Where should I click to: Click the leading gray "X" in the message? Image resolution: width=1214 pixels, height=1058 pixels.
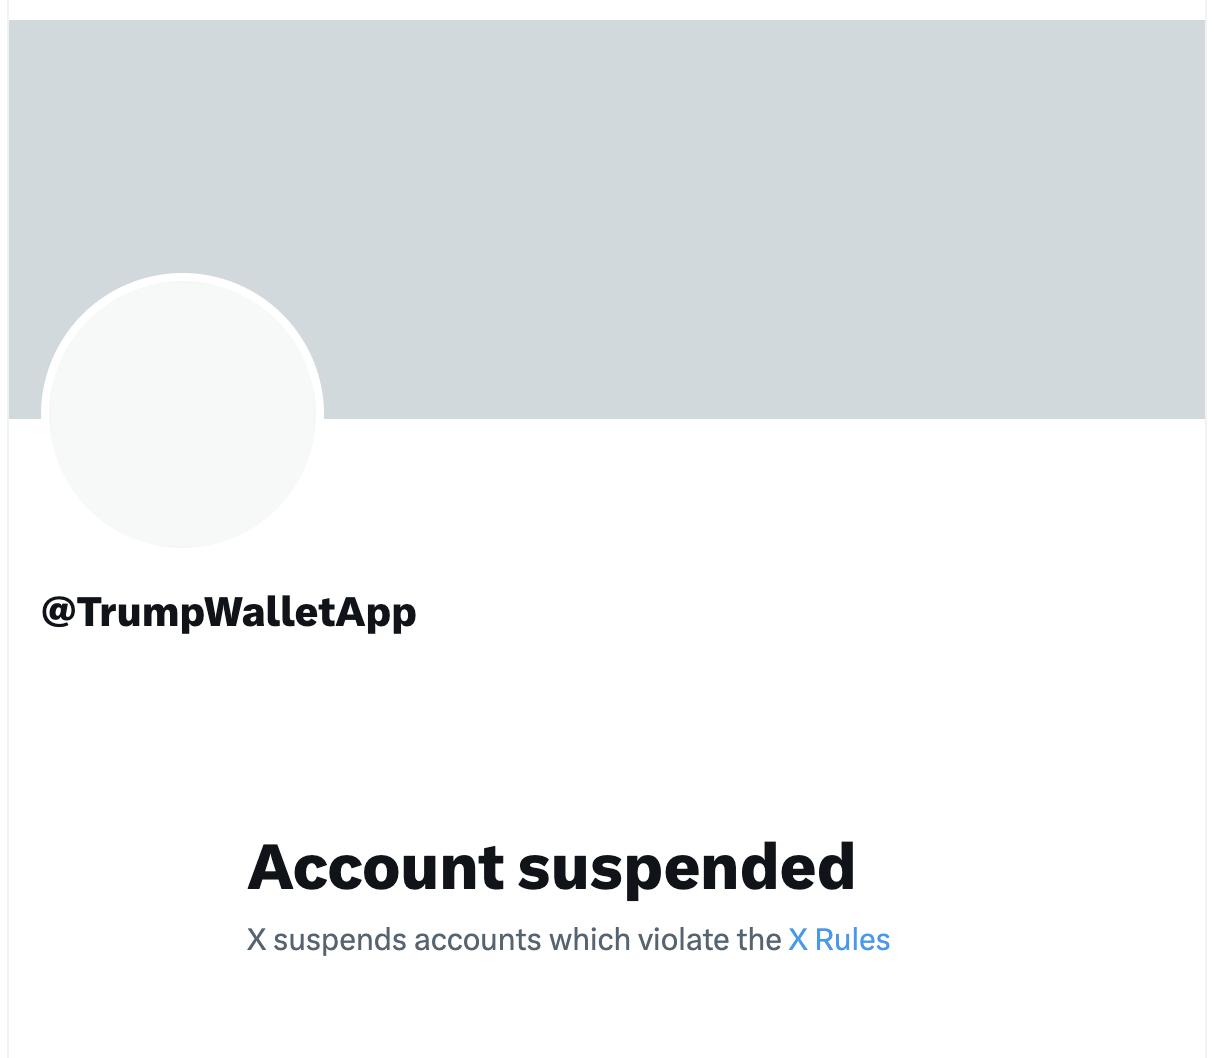[257, 940]
